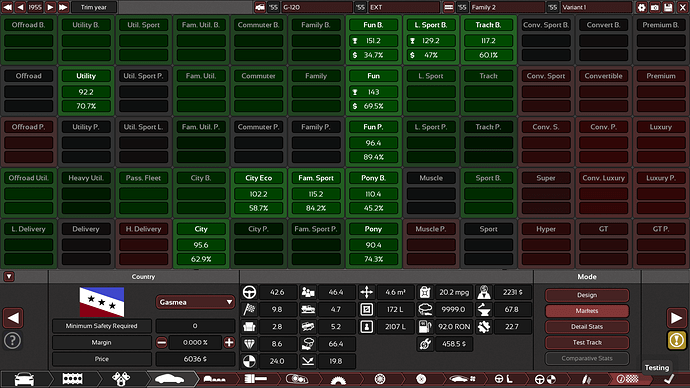Click the fuel pump octane icon
This screenshot has height=388, width=690.
[x=425, y=326]
